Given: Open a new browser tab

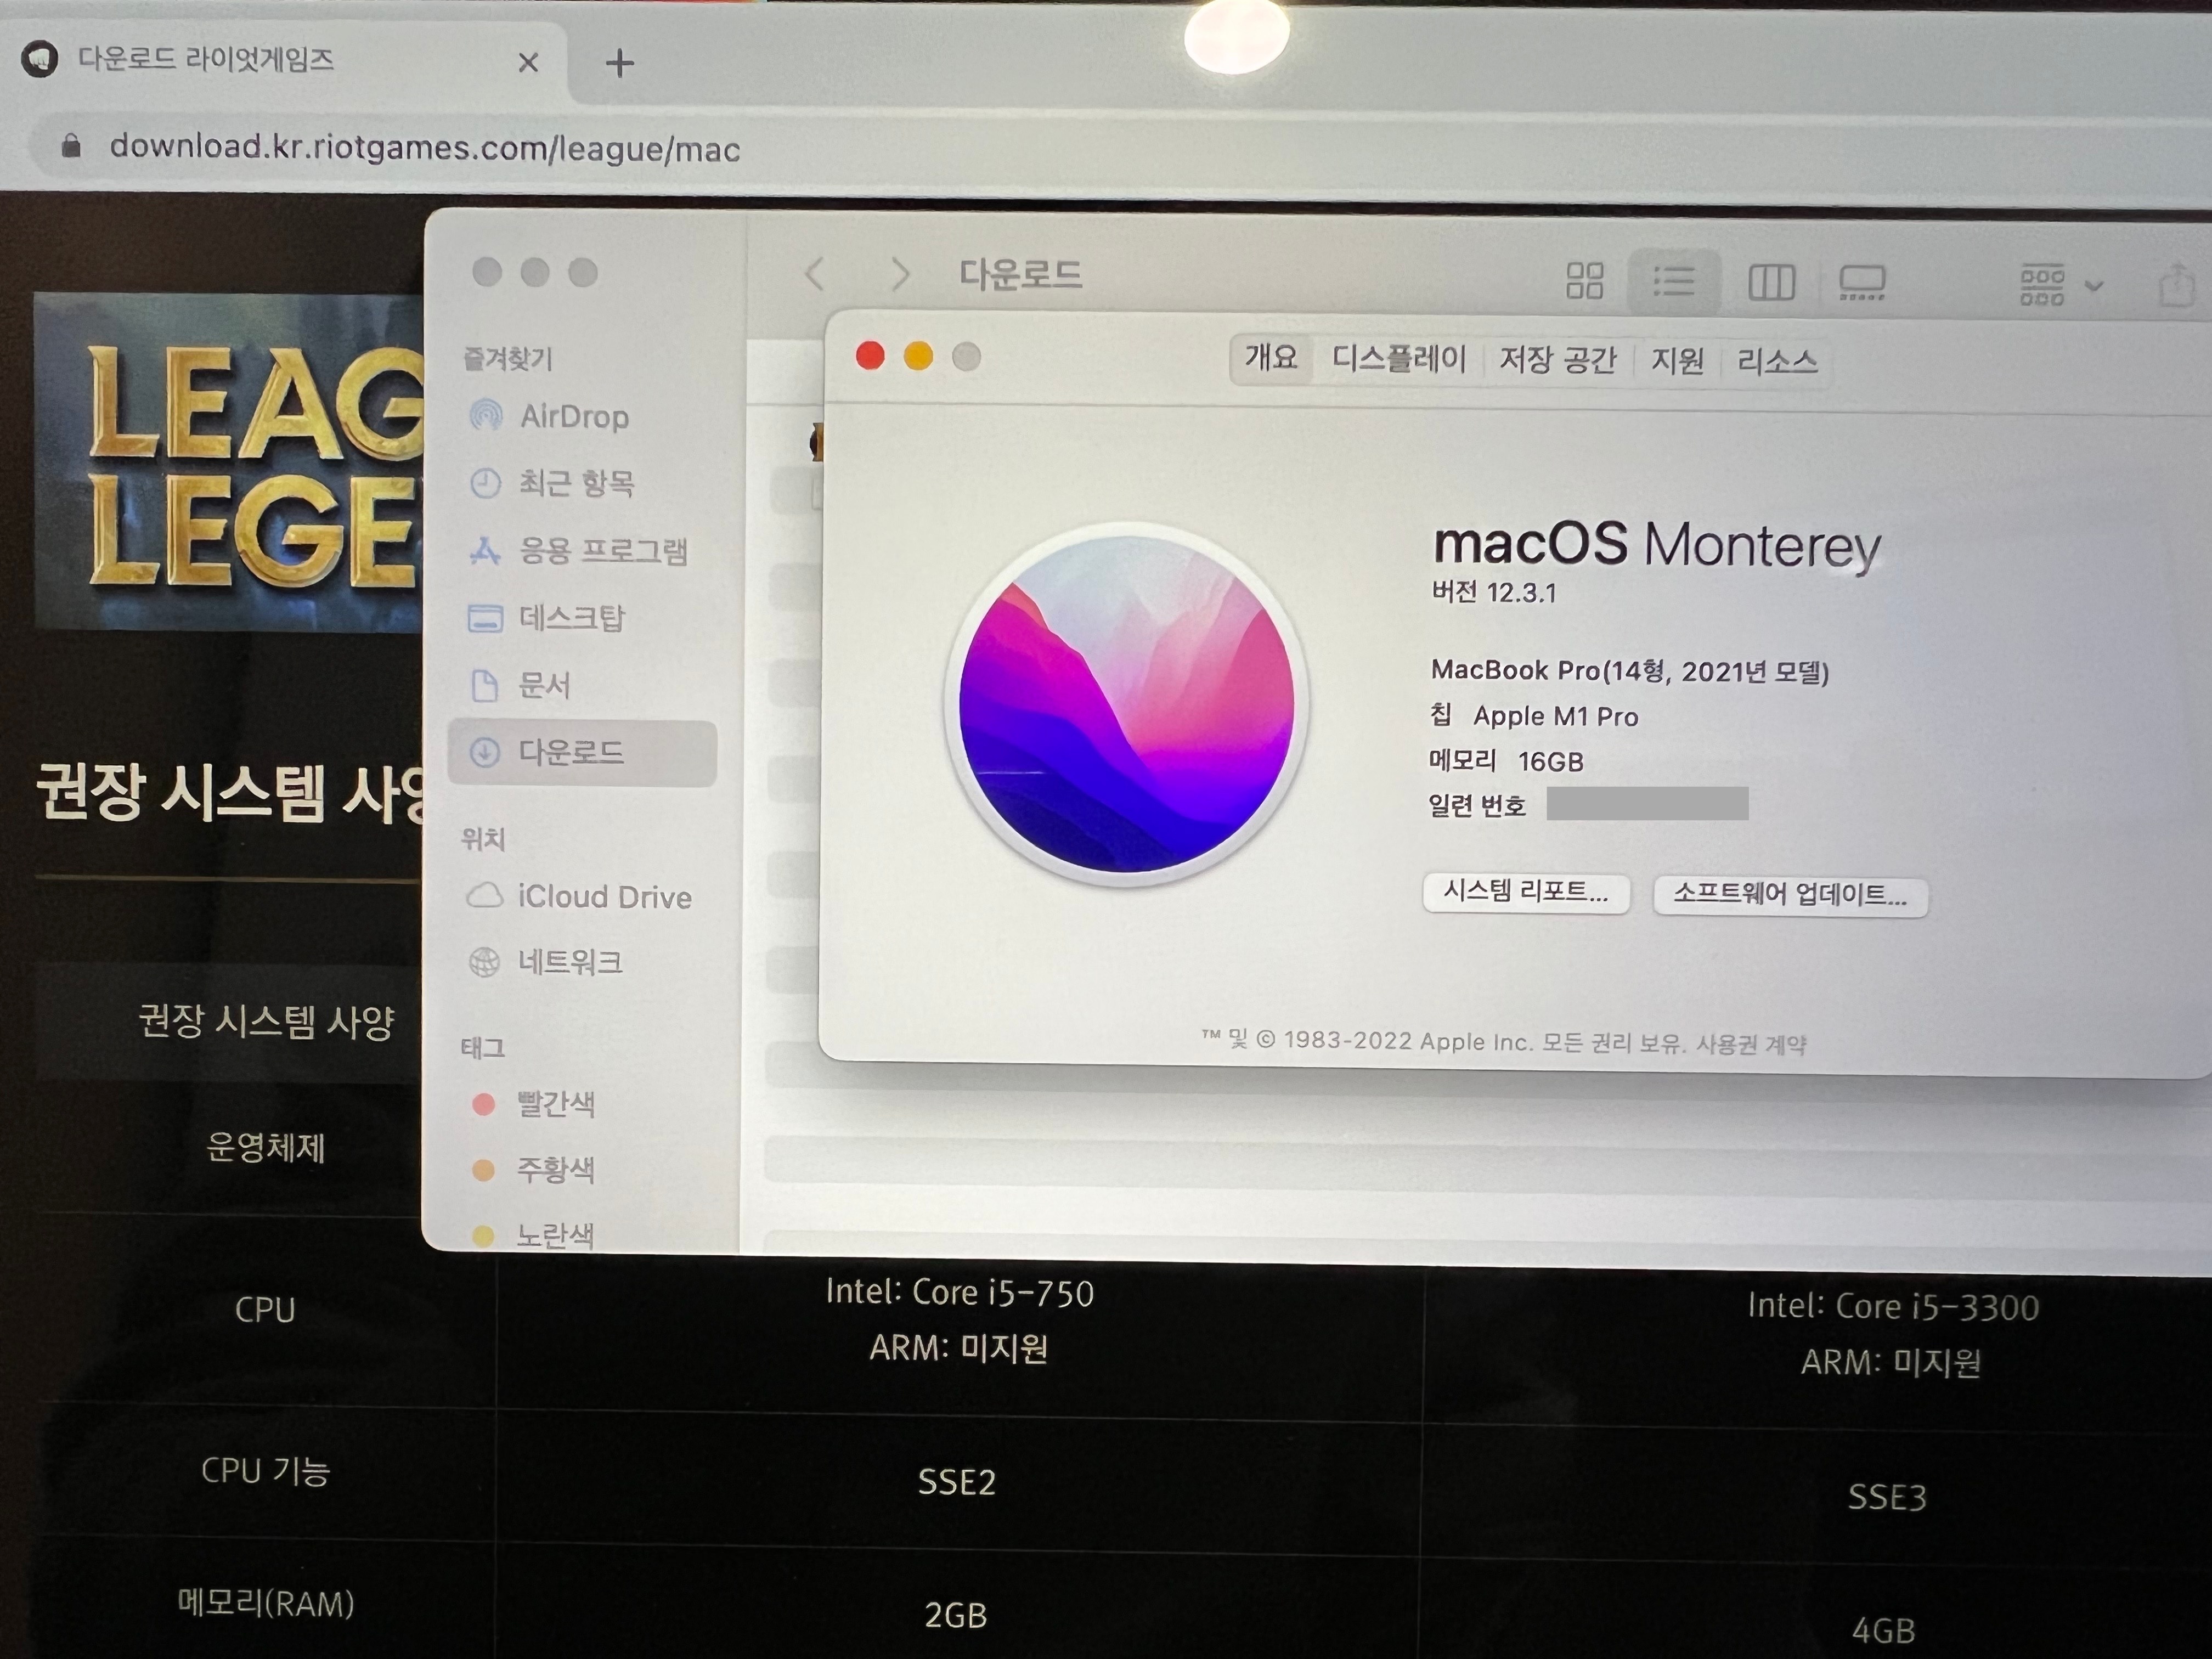Looking at the screenshot, I should pos(620,63).
